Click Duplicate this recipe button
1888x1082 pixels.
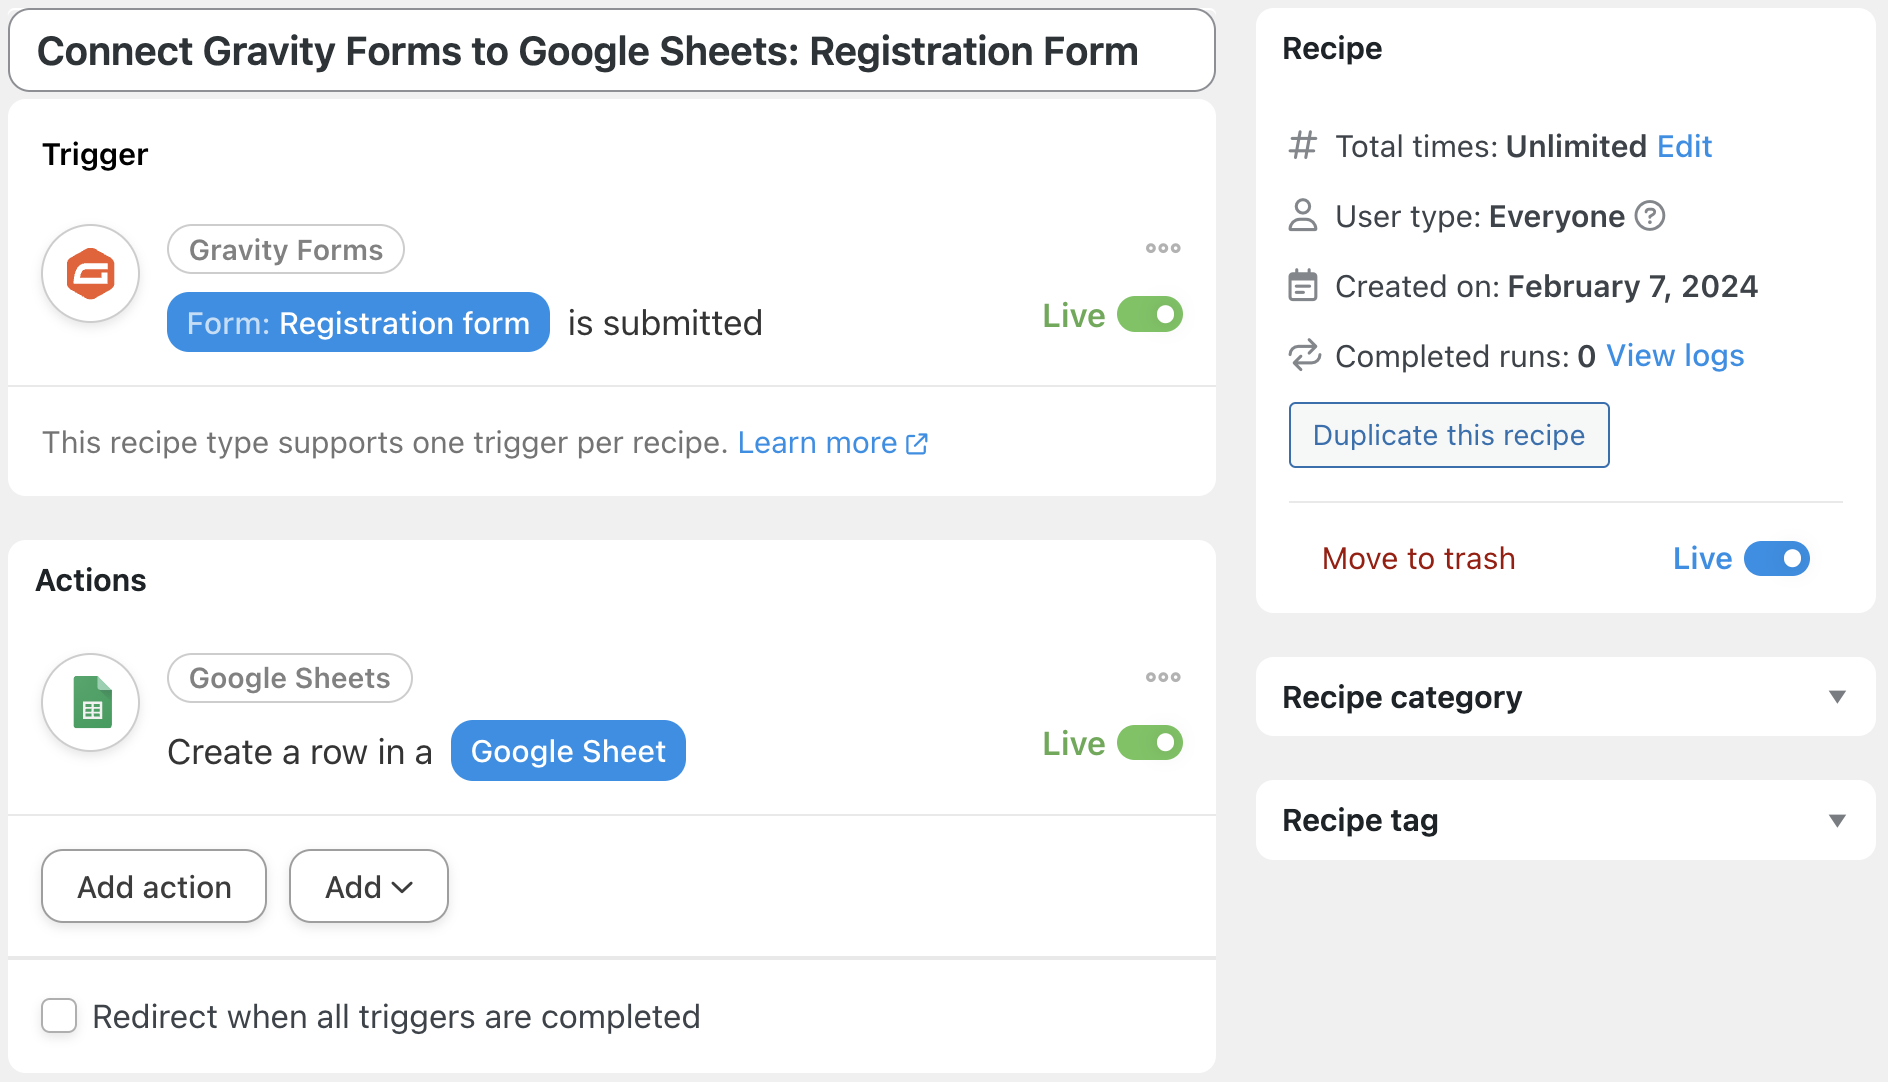pos(1448,435)
